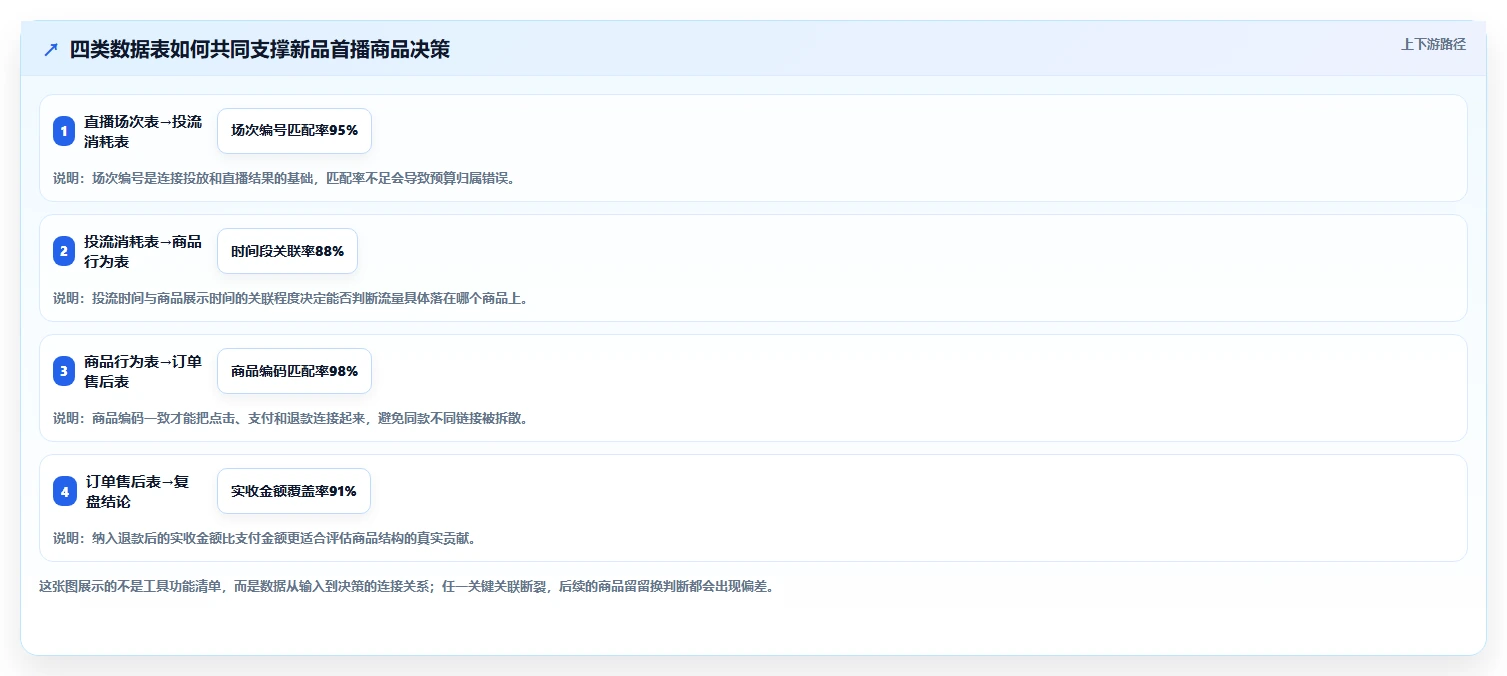The height and width of the screenshot is (676, 1507).
Task: Click step badge number 4
Action: tap(64, 491)
